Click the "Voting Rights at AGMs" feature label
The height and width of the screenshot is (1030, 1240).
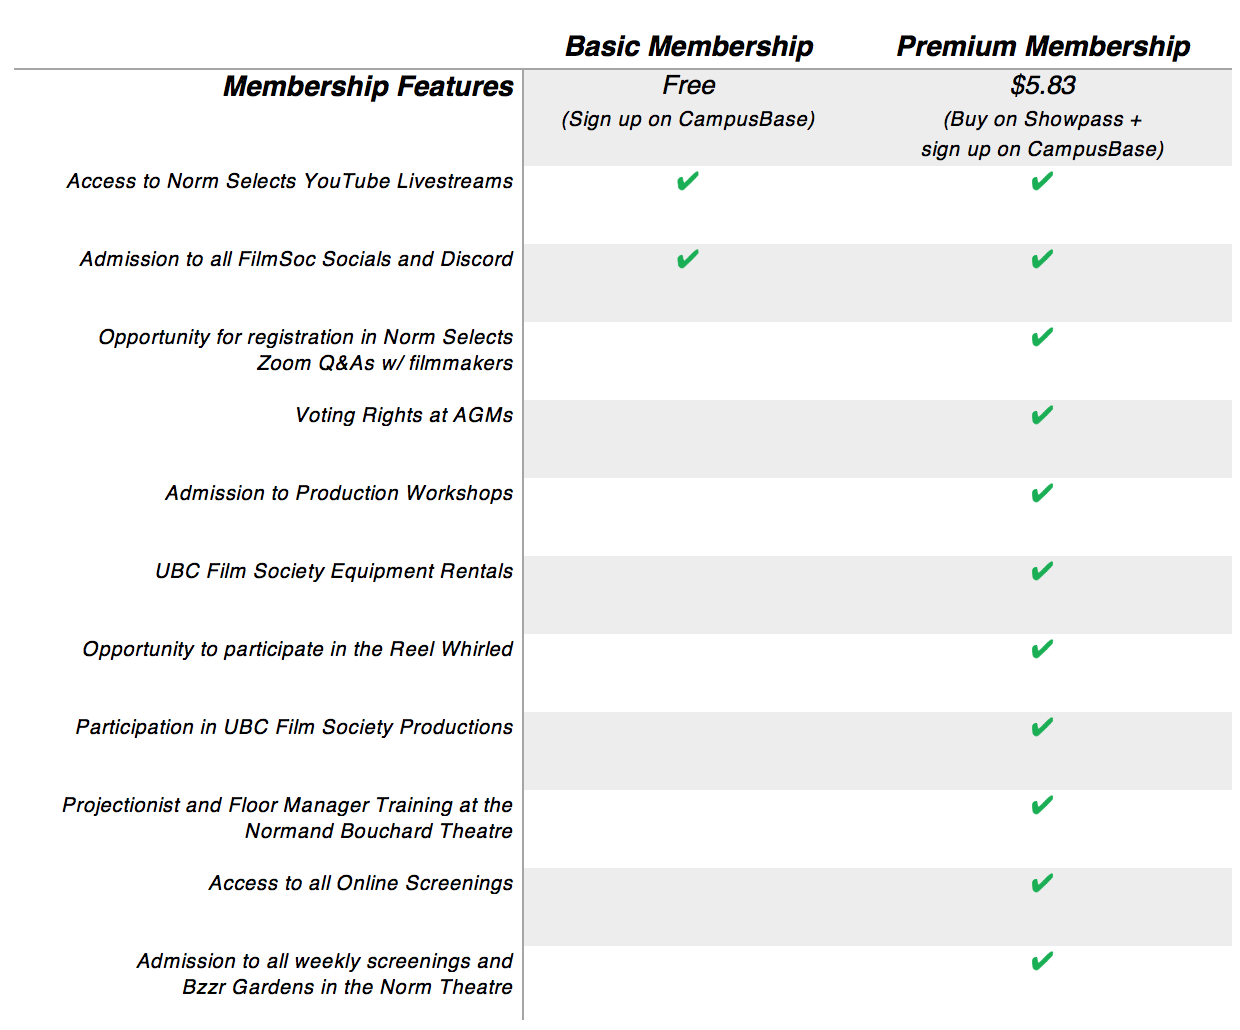tap(404, 415)
